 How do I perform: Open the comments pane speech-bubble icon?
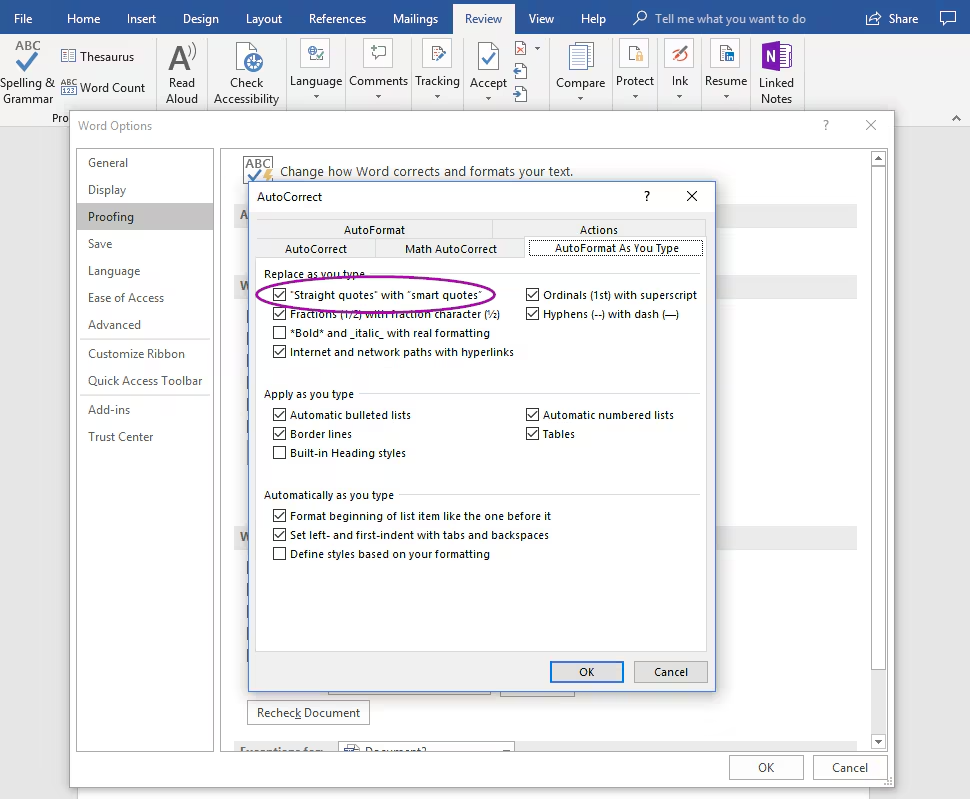coord(948,18)
